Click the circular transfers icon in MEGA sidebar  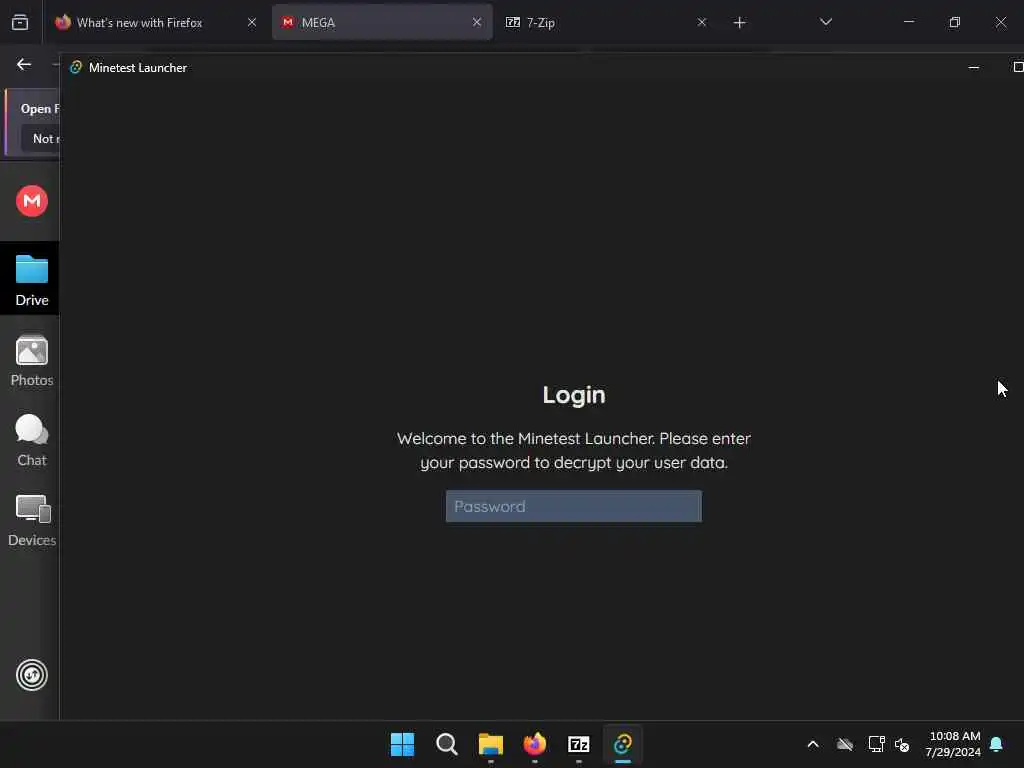[32, 675]
